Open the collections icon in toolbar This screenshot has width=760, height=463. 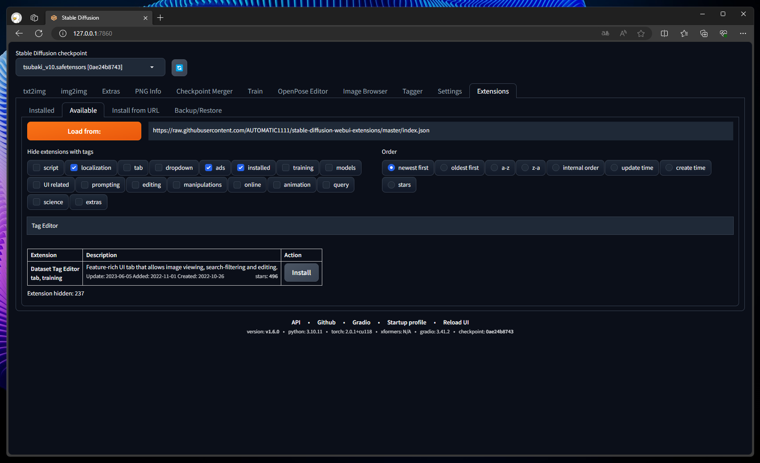[704, 33]
